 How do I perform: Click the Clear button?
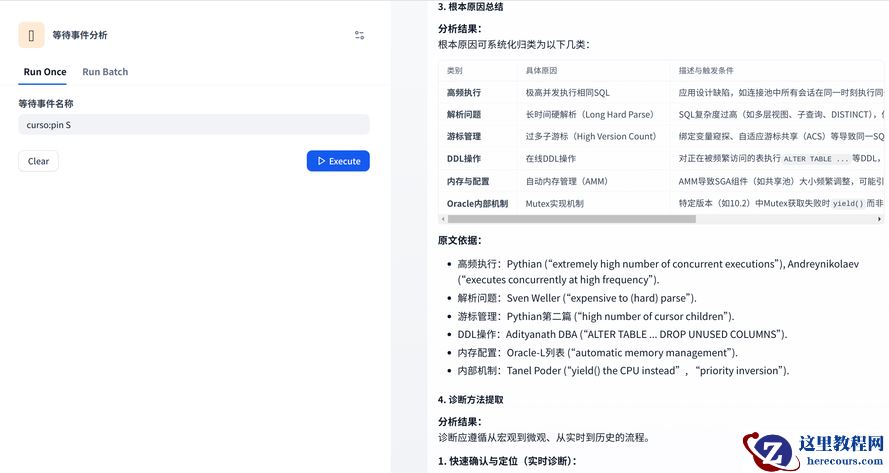[38, 161]
